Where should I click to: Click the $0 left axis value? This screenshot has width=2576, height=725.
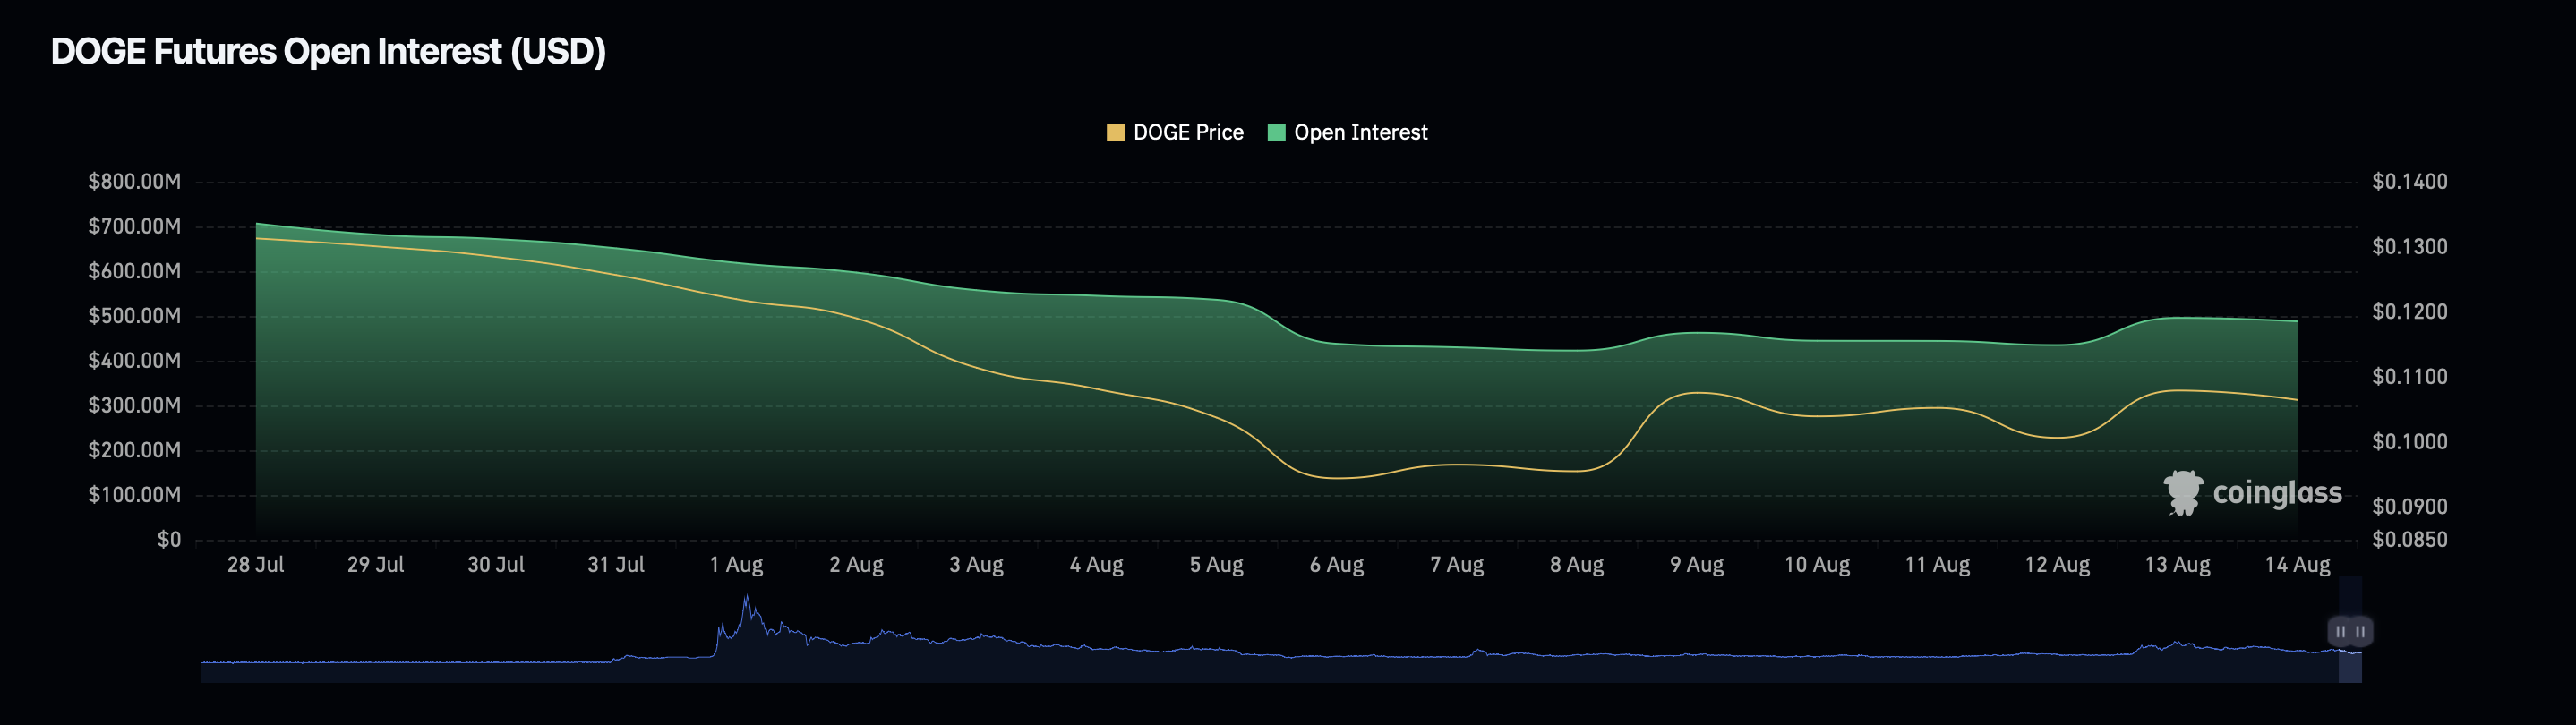tap(169, 539)
